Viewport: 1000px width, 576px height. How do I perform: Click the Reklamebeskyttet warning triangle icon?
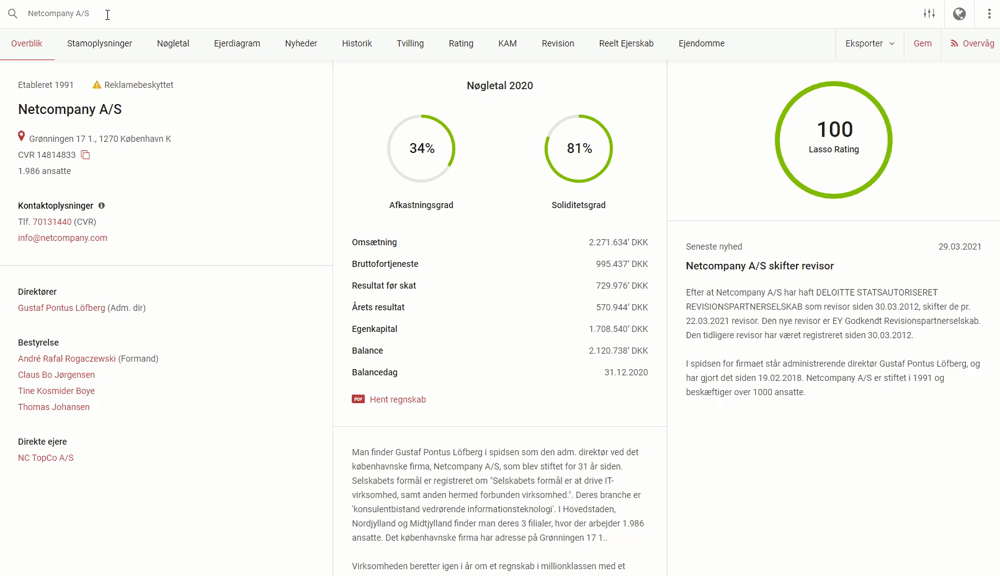click(x=97, y=85)
